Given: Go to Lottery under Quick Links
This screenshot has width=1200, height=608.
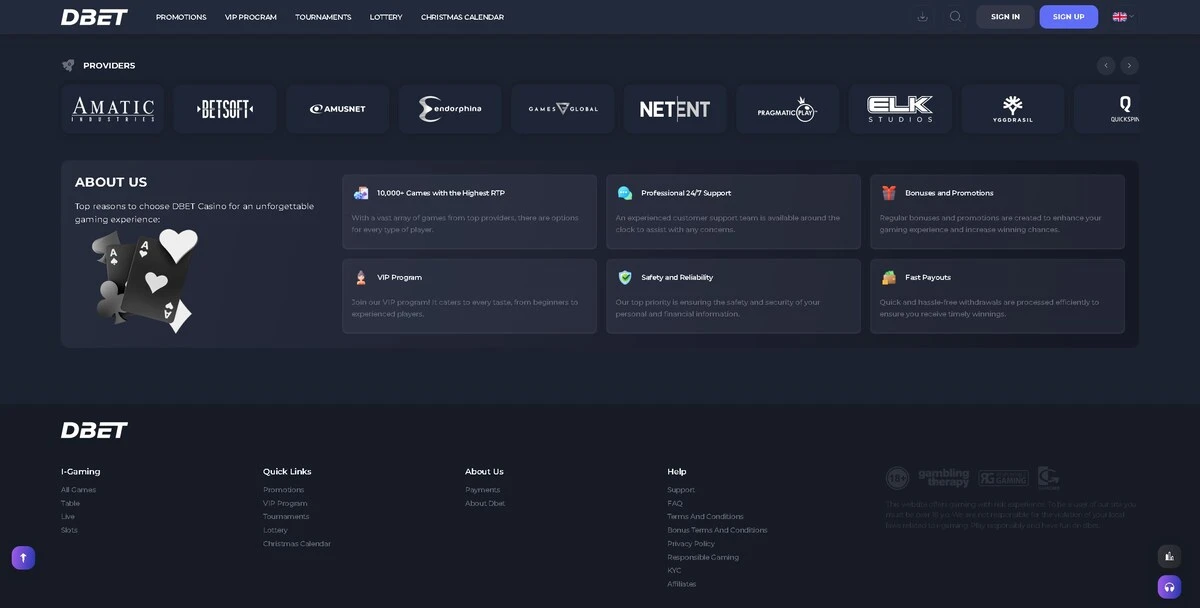Looking at the screenshot, I should click(275, 530).
